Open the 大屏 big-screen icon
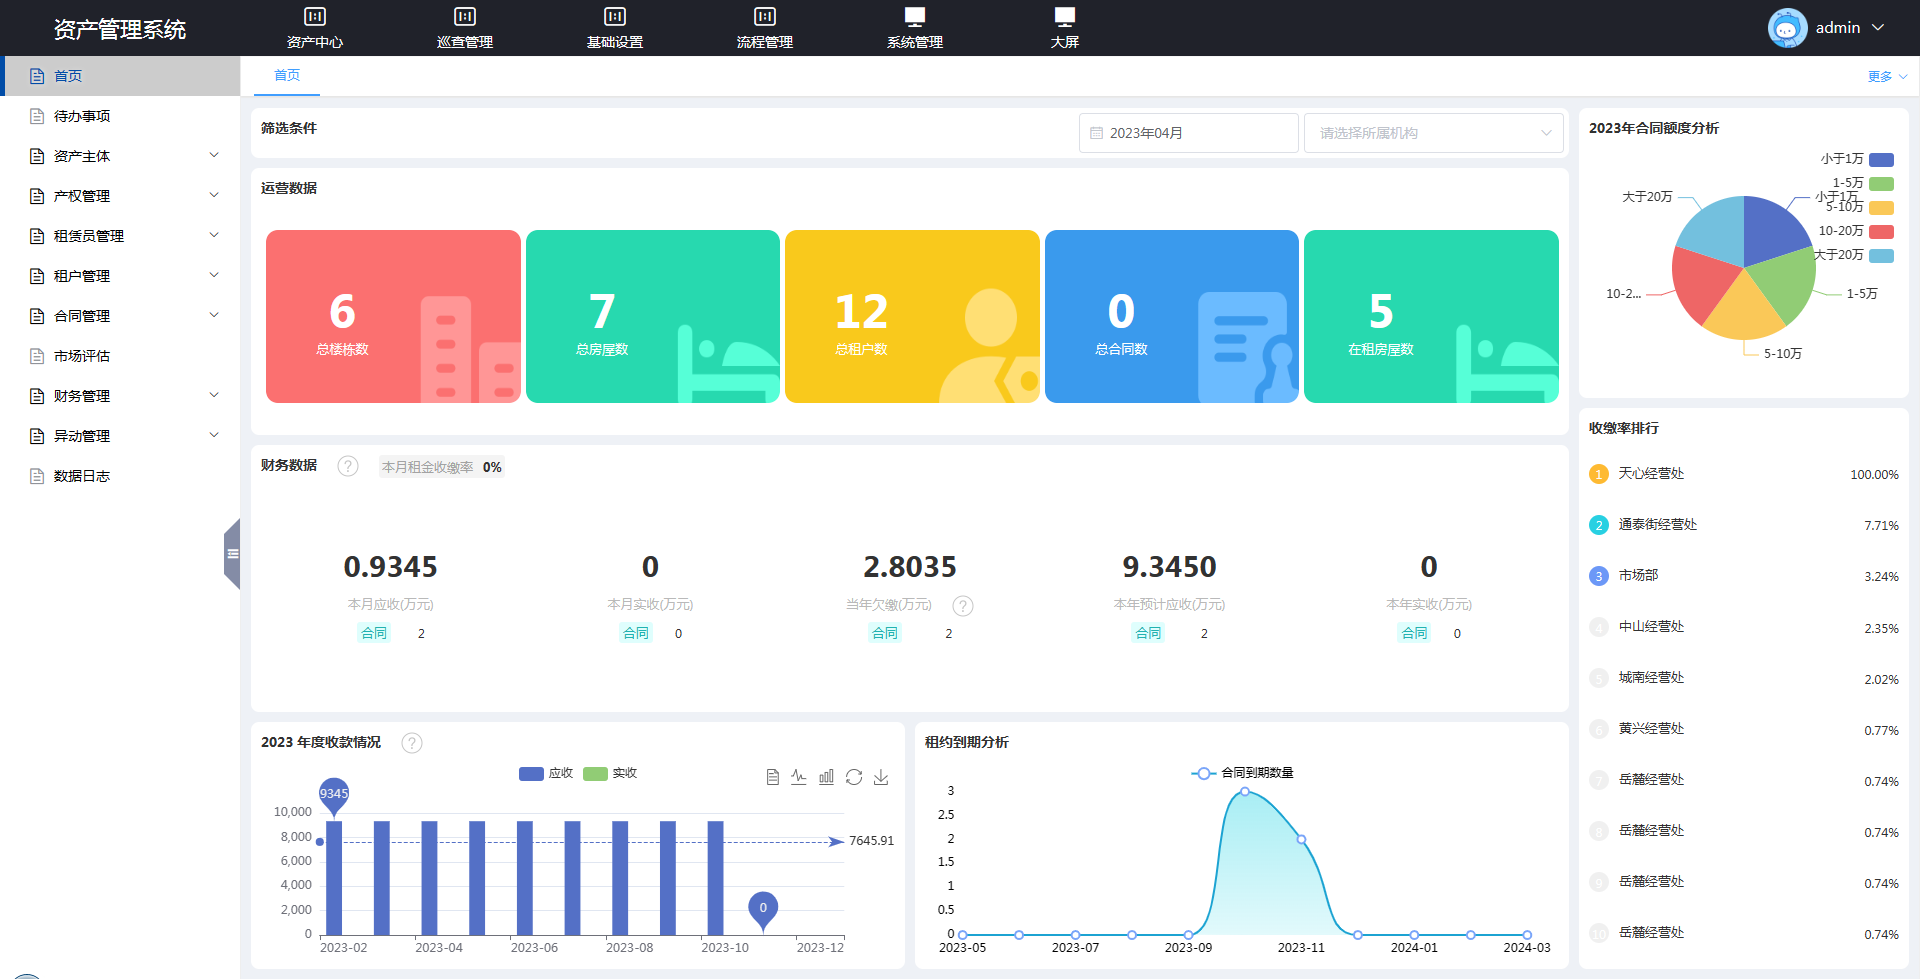This screenshot has width=1920, height=979. [x=1065, y=17]
